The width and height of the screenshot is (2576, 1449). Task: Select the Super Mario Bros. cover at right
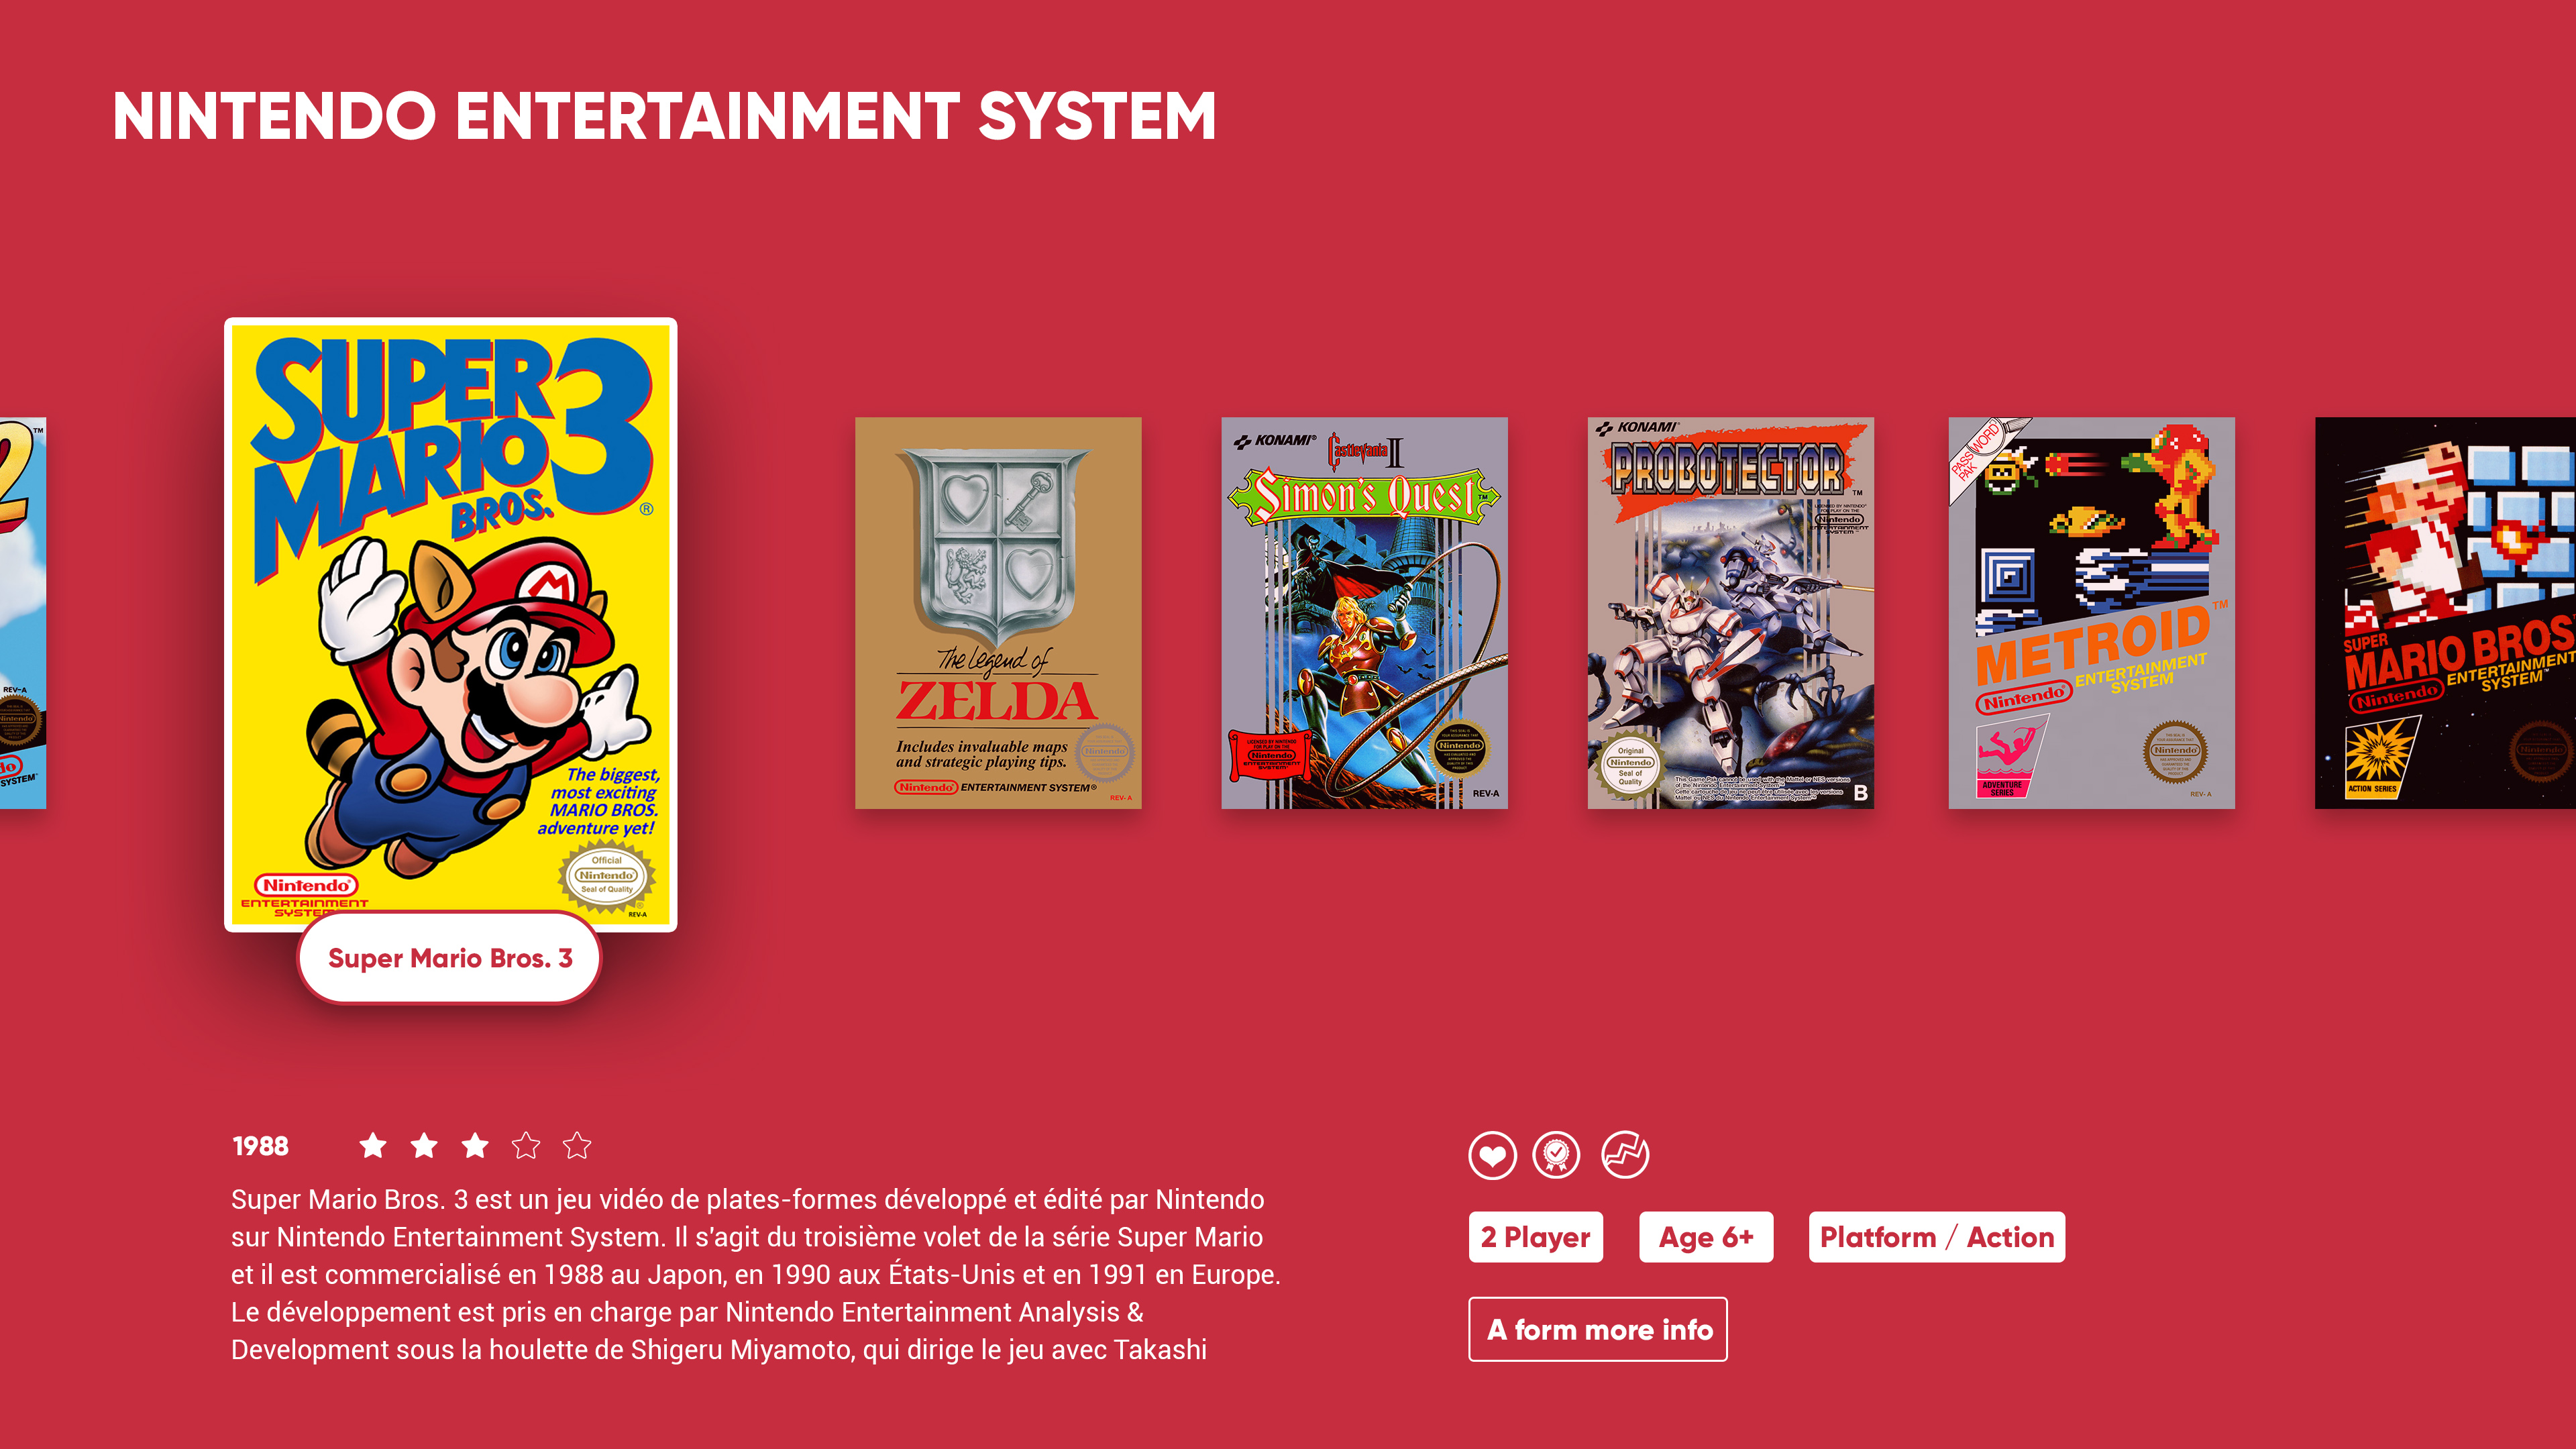[2446, 613]
